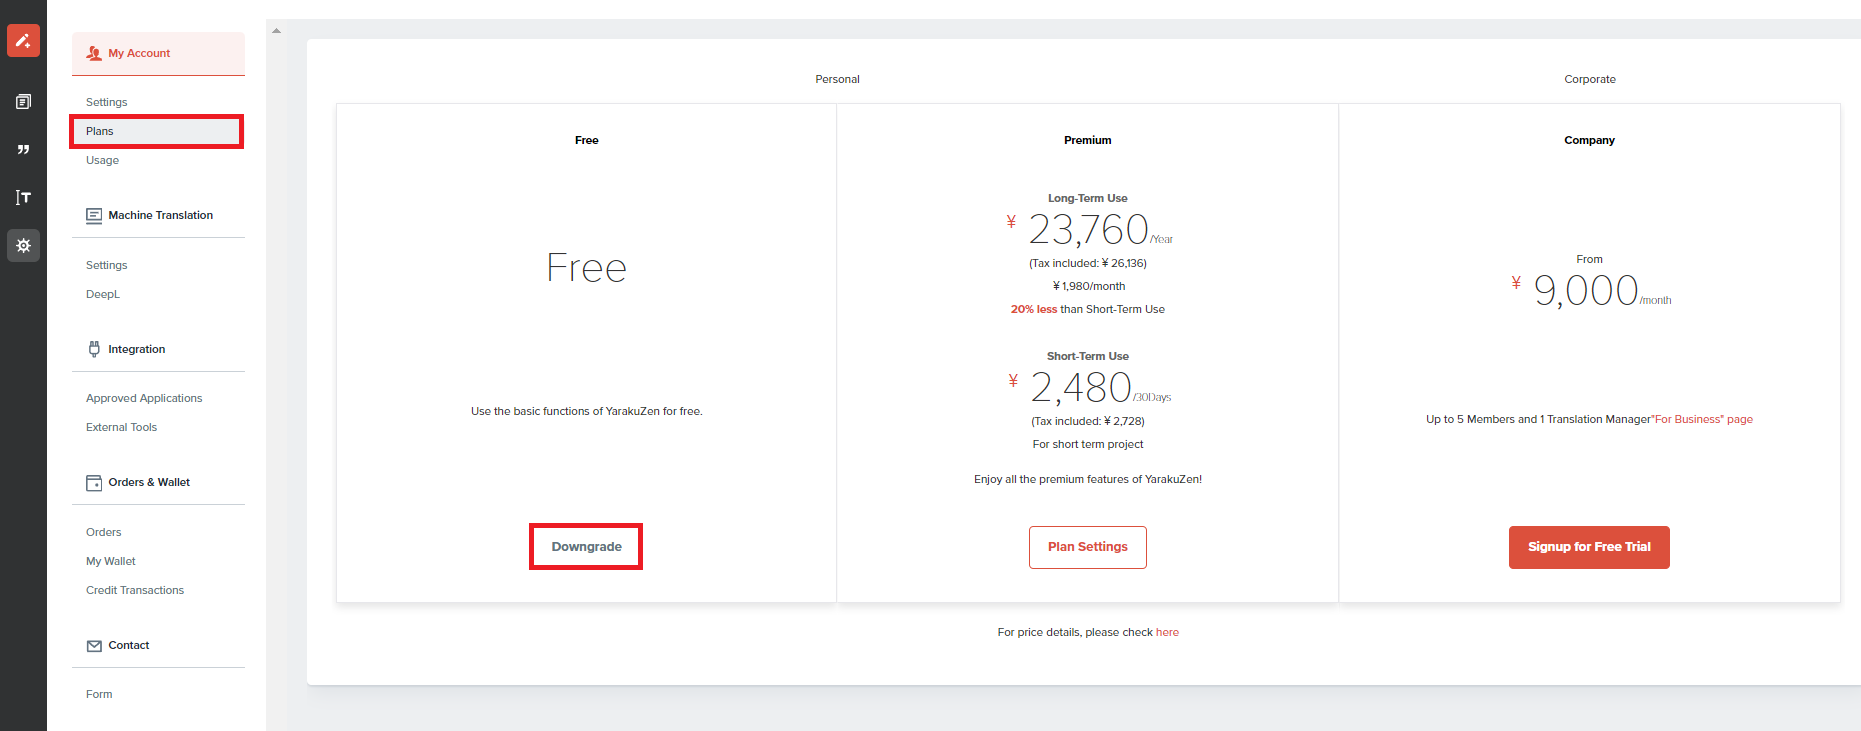Viewport: 1861px width, 731px height.
Task: Click the 9,000 per month price
Action: coord(1586,291)
